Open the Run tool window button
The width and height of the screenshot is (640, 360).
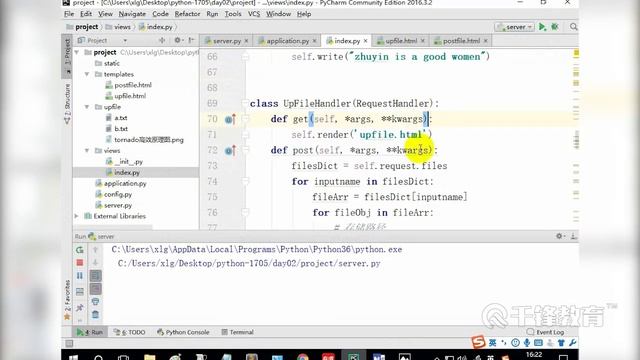click(91, 332)
